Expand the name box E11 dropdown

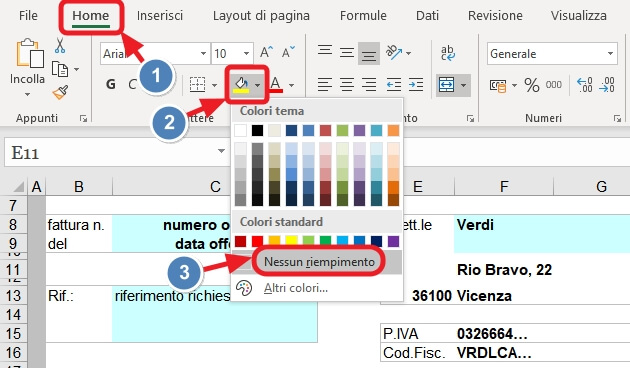(x=221, y=151)
